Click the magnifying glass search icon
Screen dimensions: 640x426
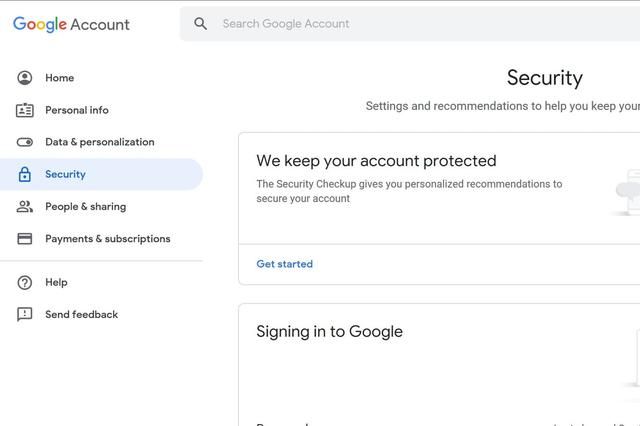pyautogui.click(x=201, y=24)
